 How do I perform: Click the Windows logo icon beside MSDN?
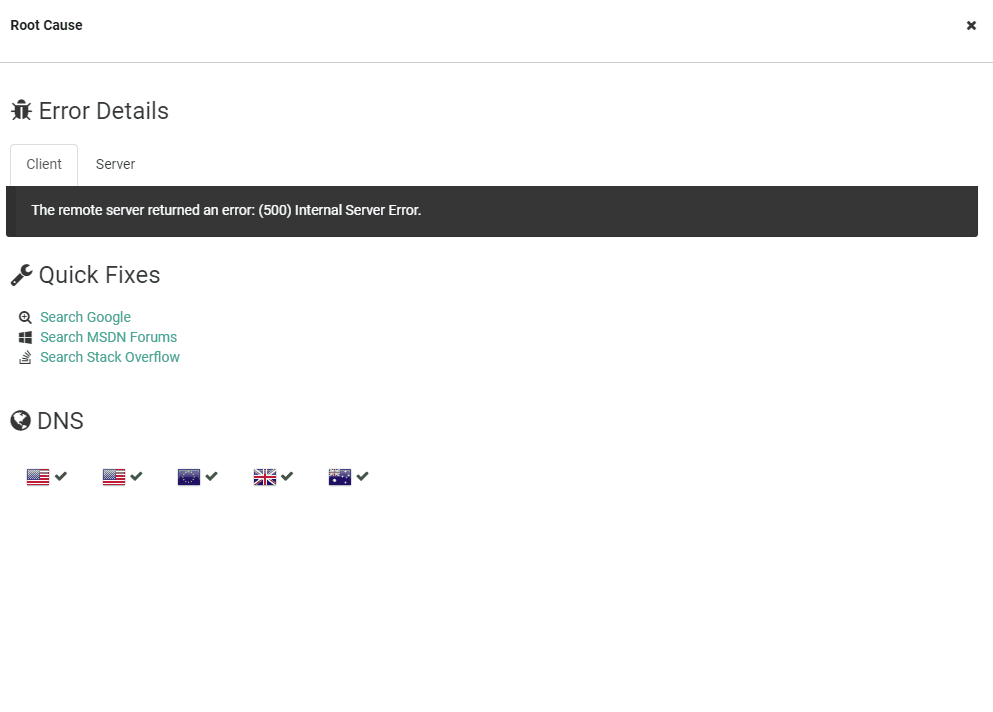[26, 337]
